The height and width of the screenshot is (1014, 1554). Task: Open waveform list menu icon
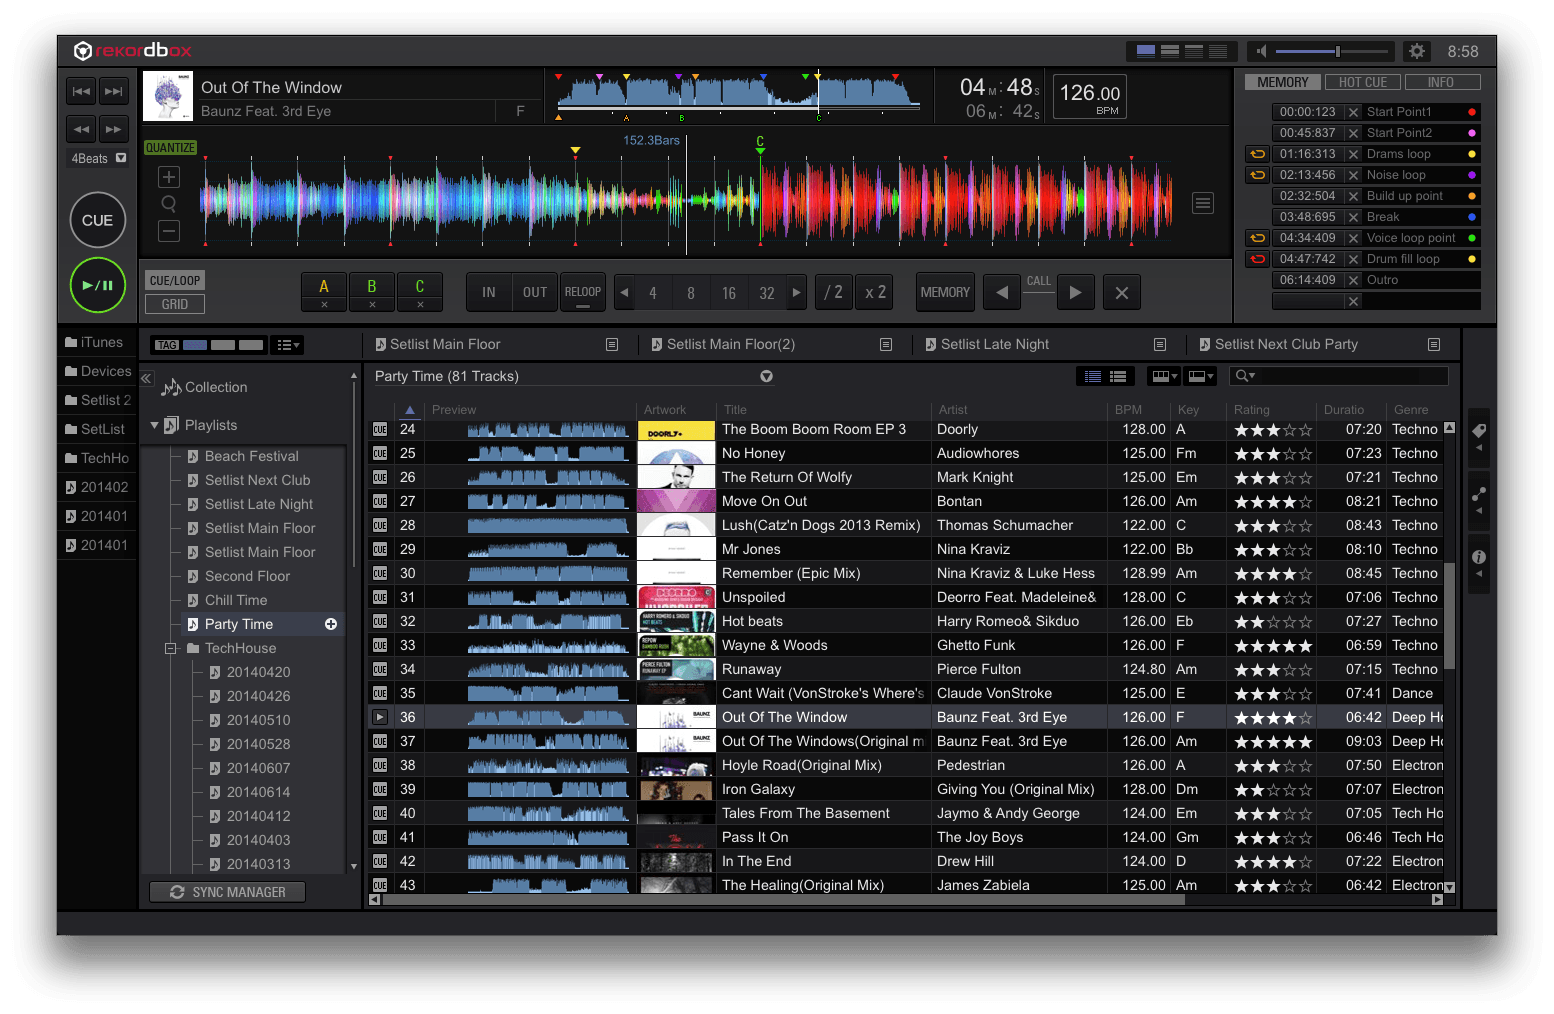1203,203
